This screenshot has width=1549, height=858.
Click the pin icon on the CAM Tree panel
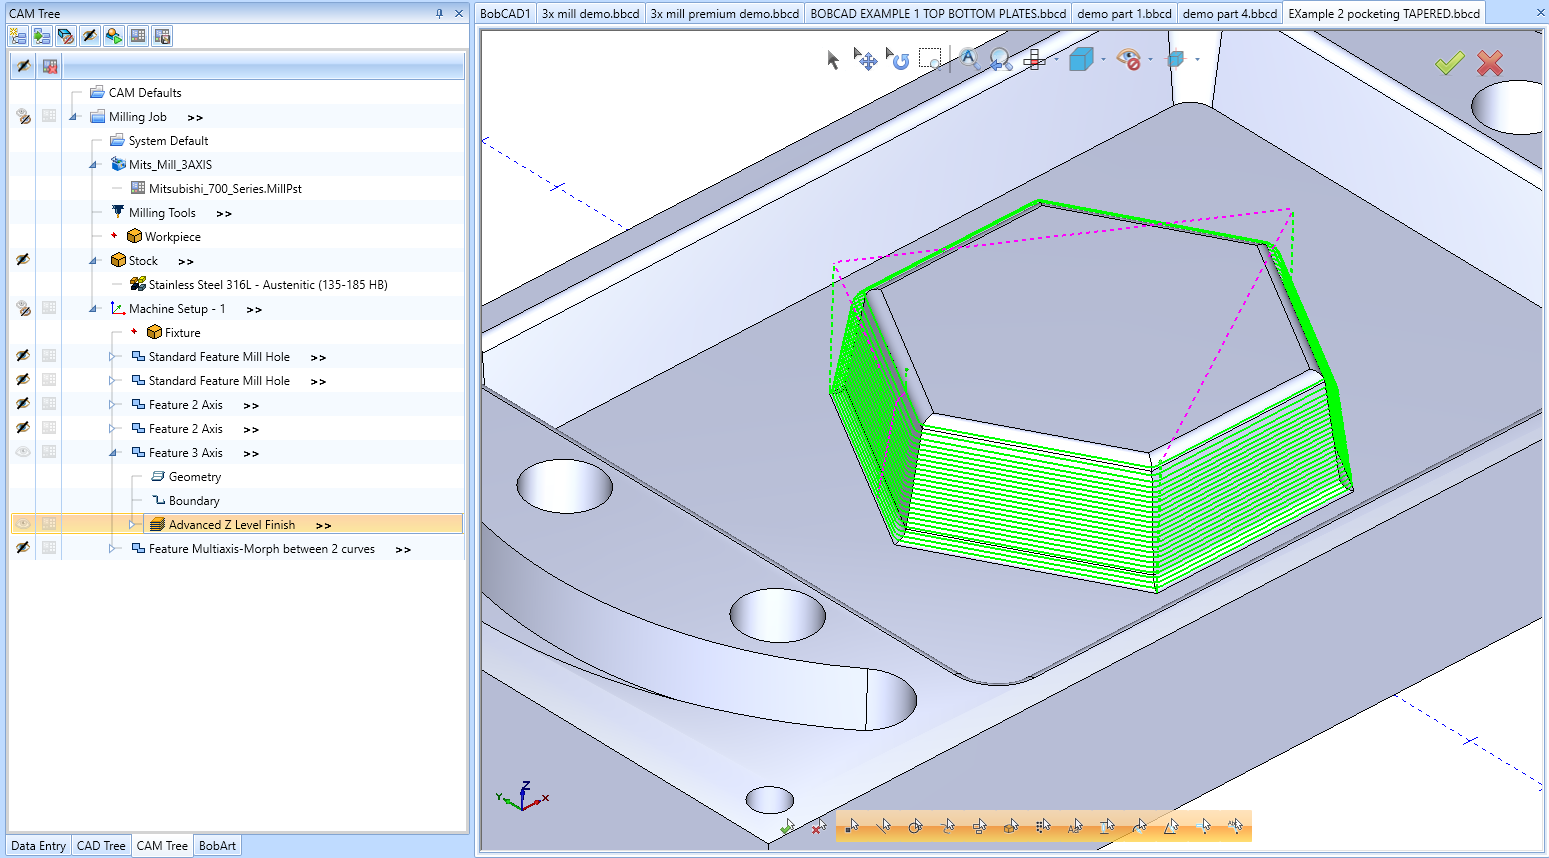click(x=440, y=13)
